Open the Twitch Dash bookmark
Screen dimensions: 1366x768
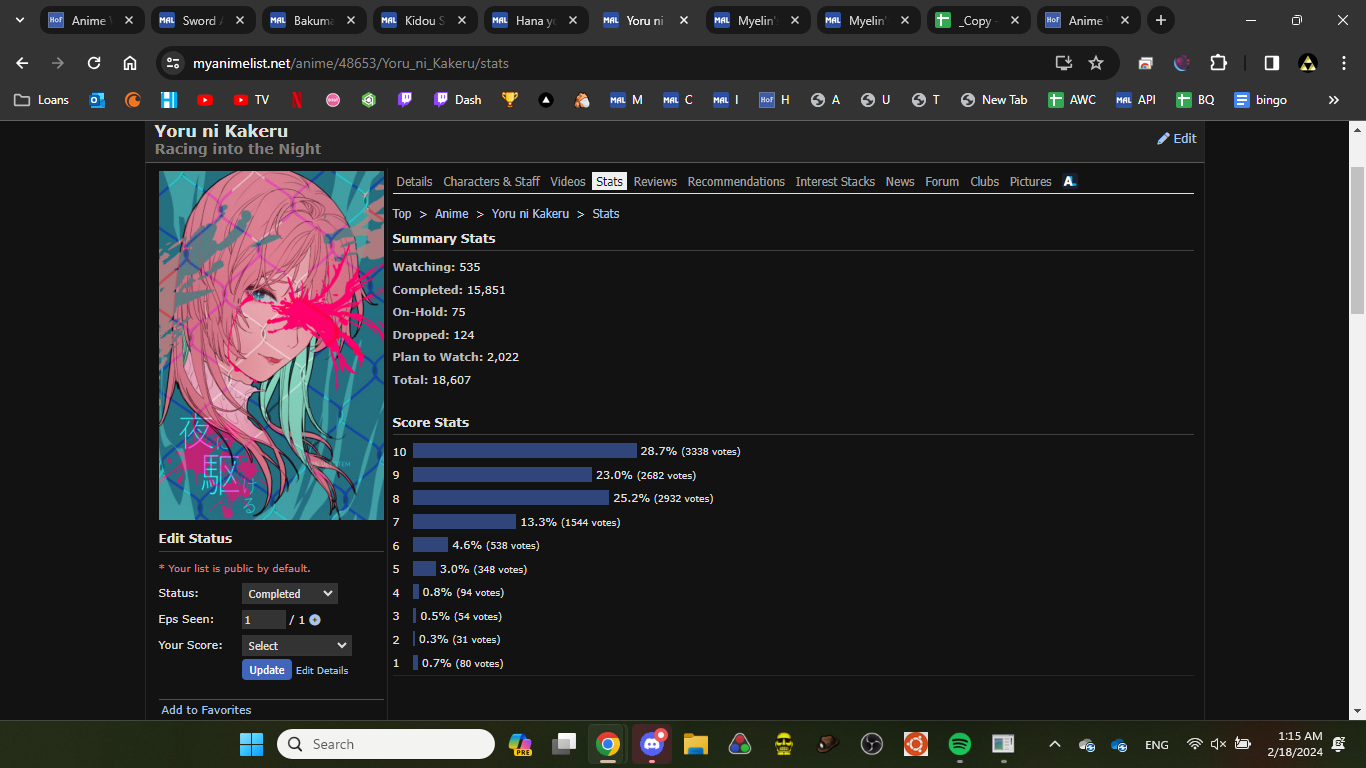(457, 100)
